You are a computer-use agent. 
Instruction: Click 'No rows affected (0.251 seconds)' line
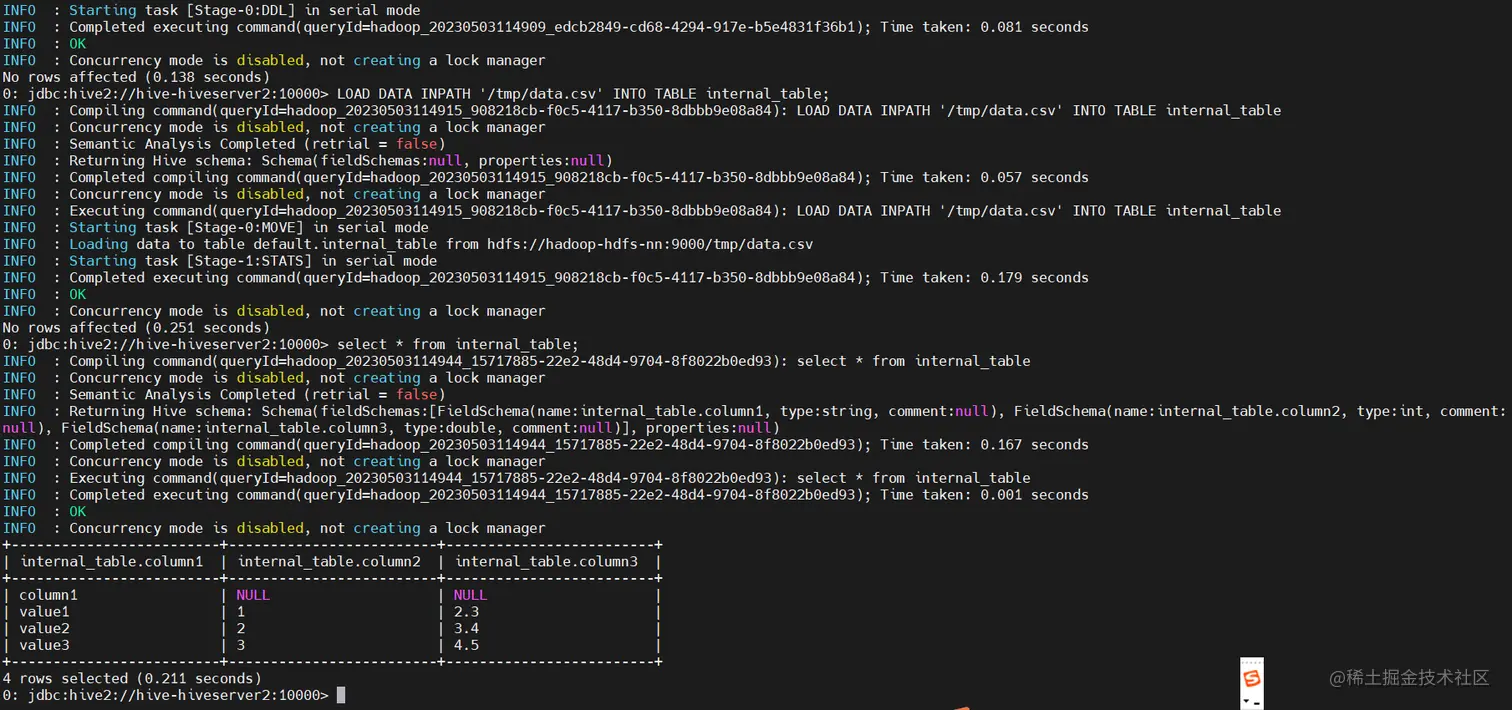136,328
